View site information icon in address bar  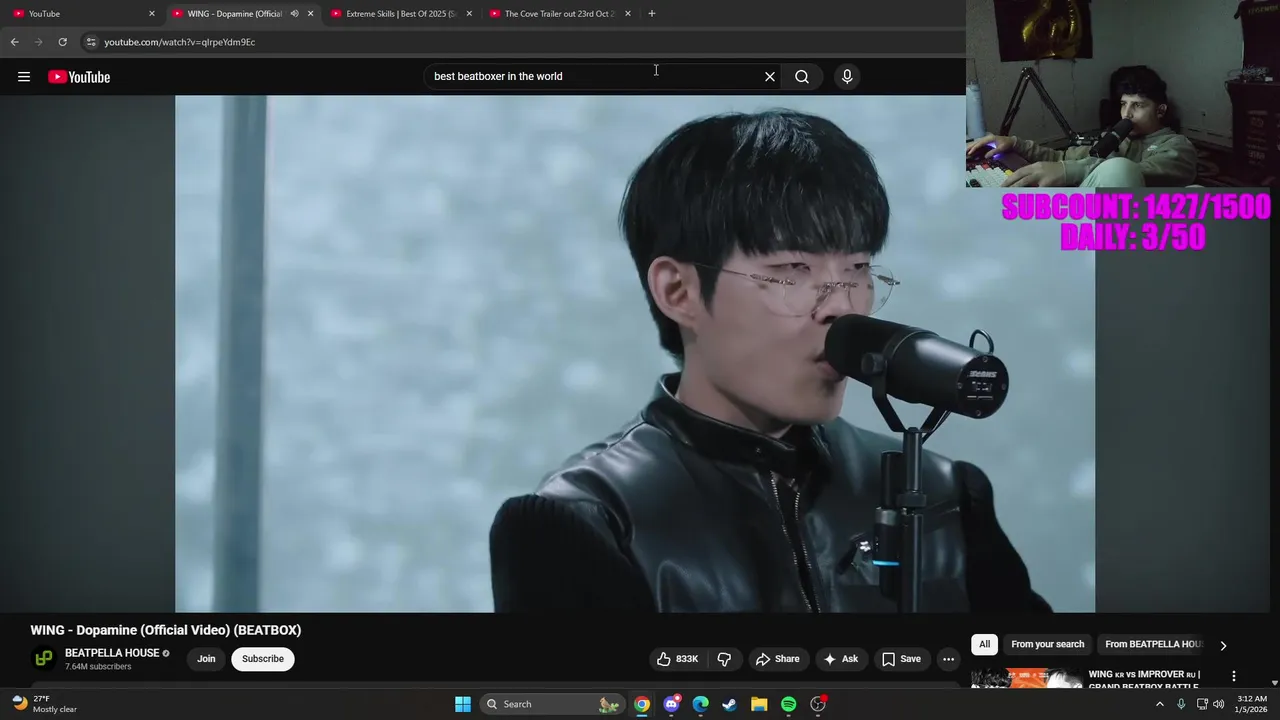(x=91, y=42)
